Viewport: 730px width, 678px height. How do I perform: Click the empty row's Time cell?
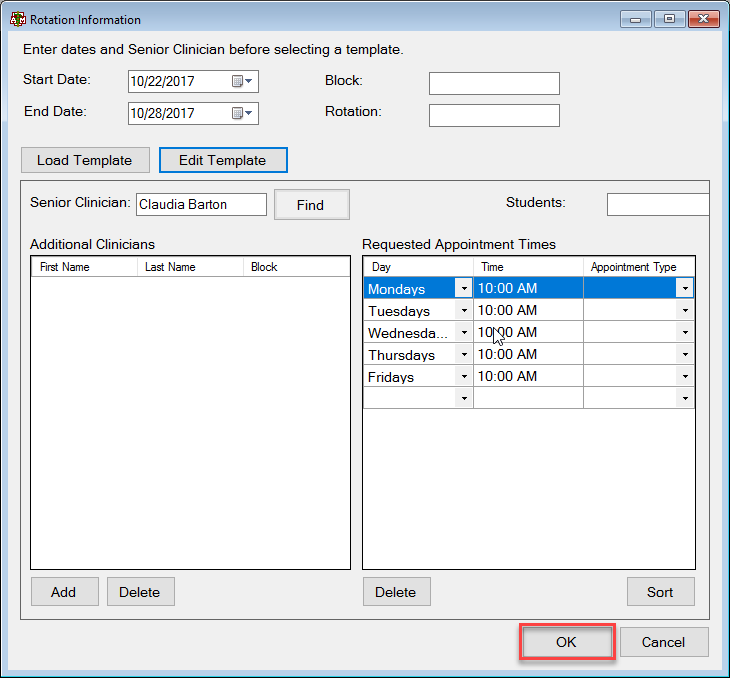528,398
